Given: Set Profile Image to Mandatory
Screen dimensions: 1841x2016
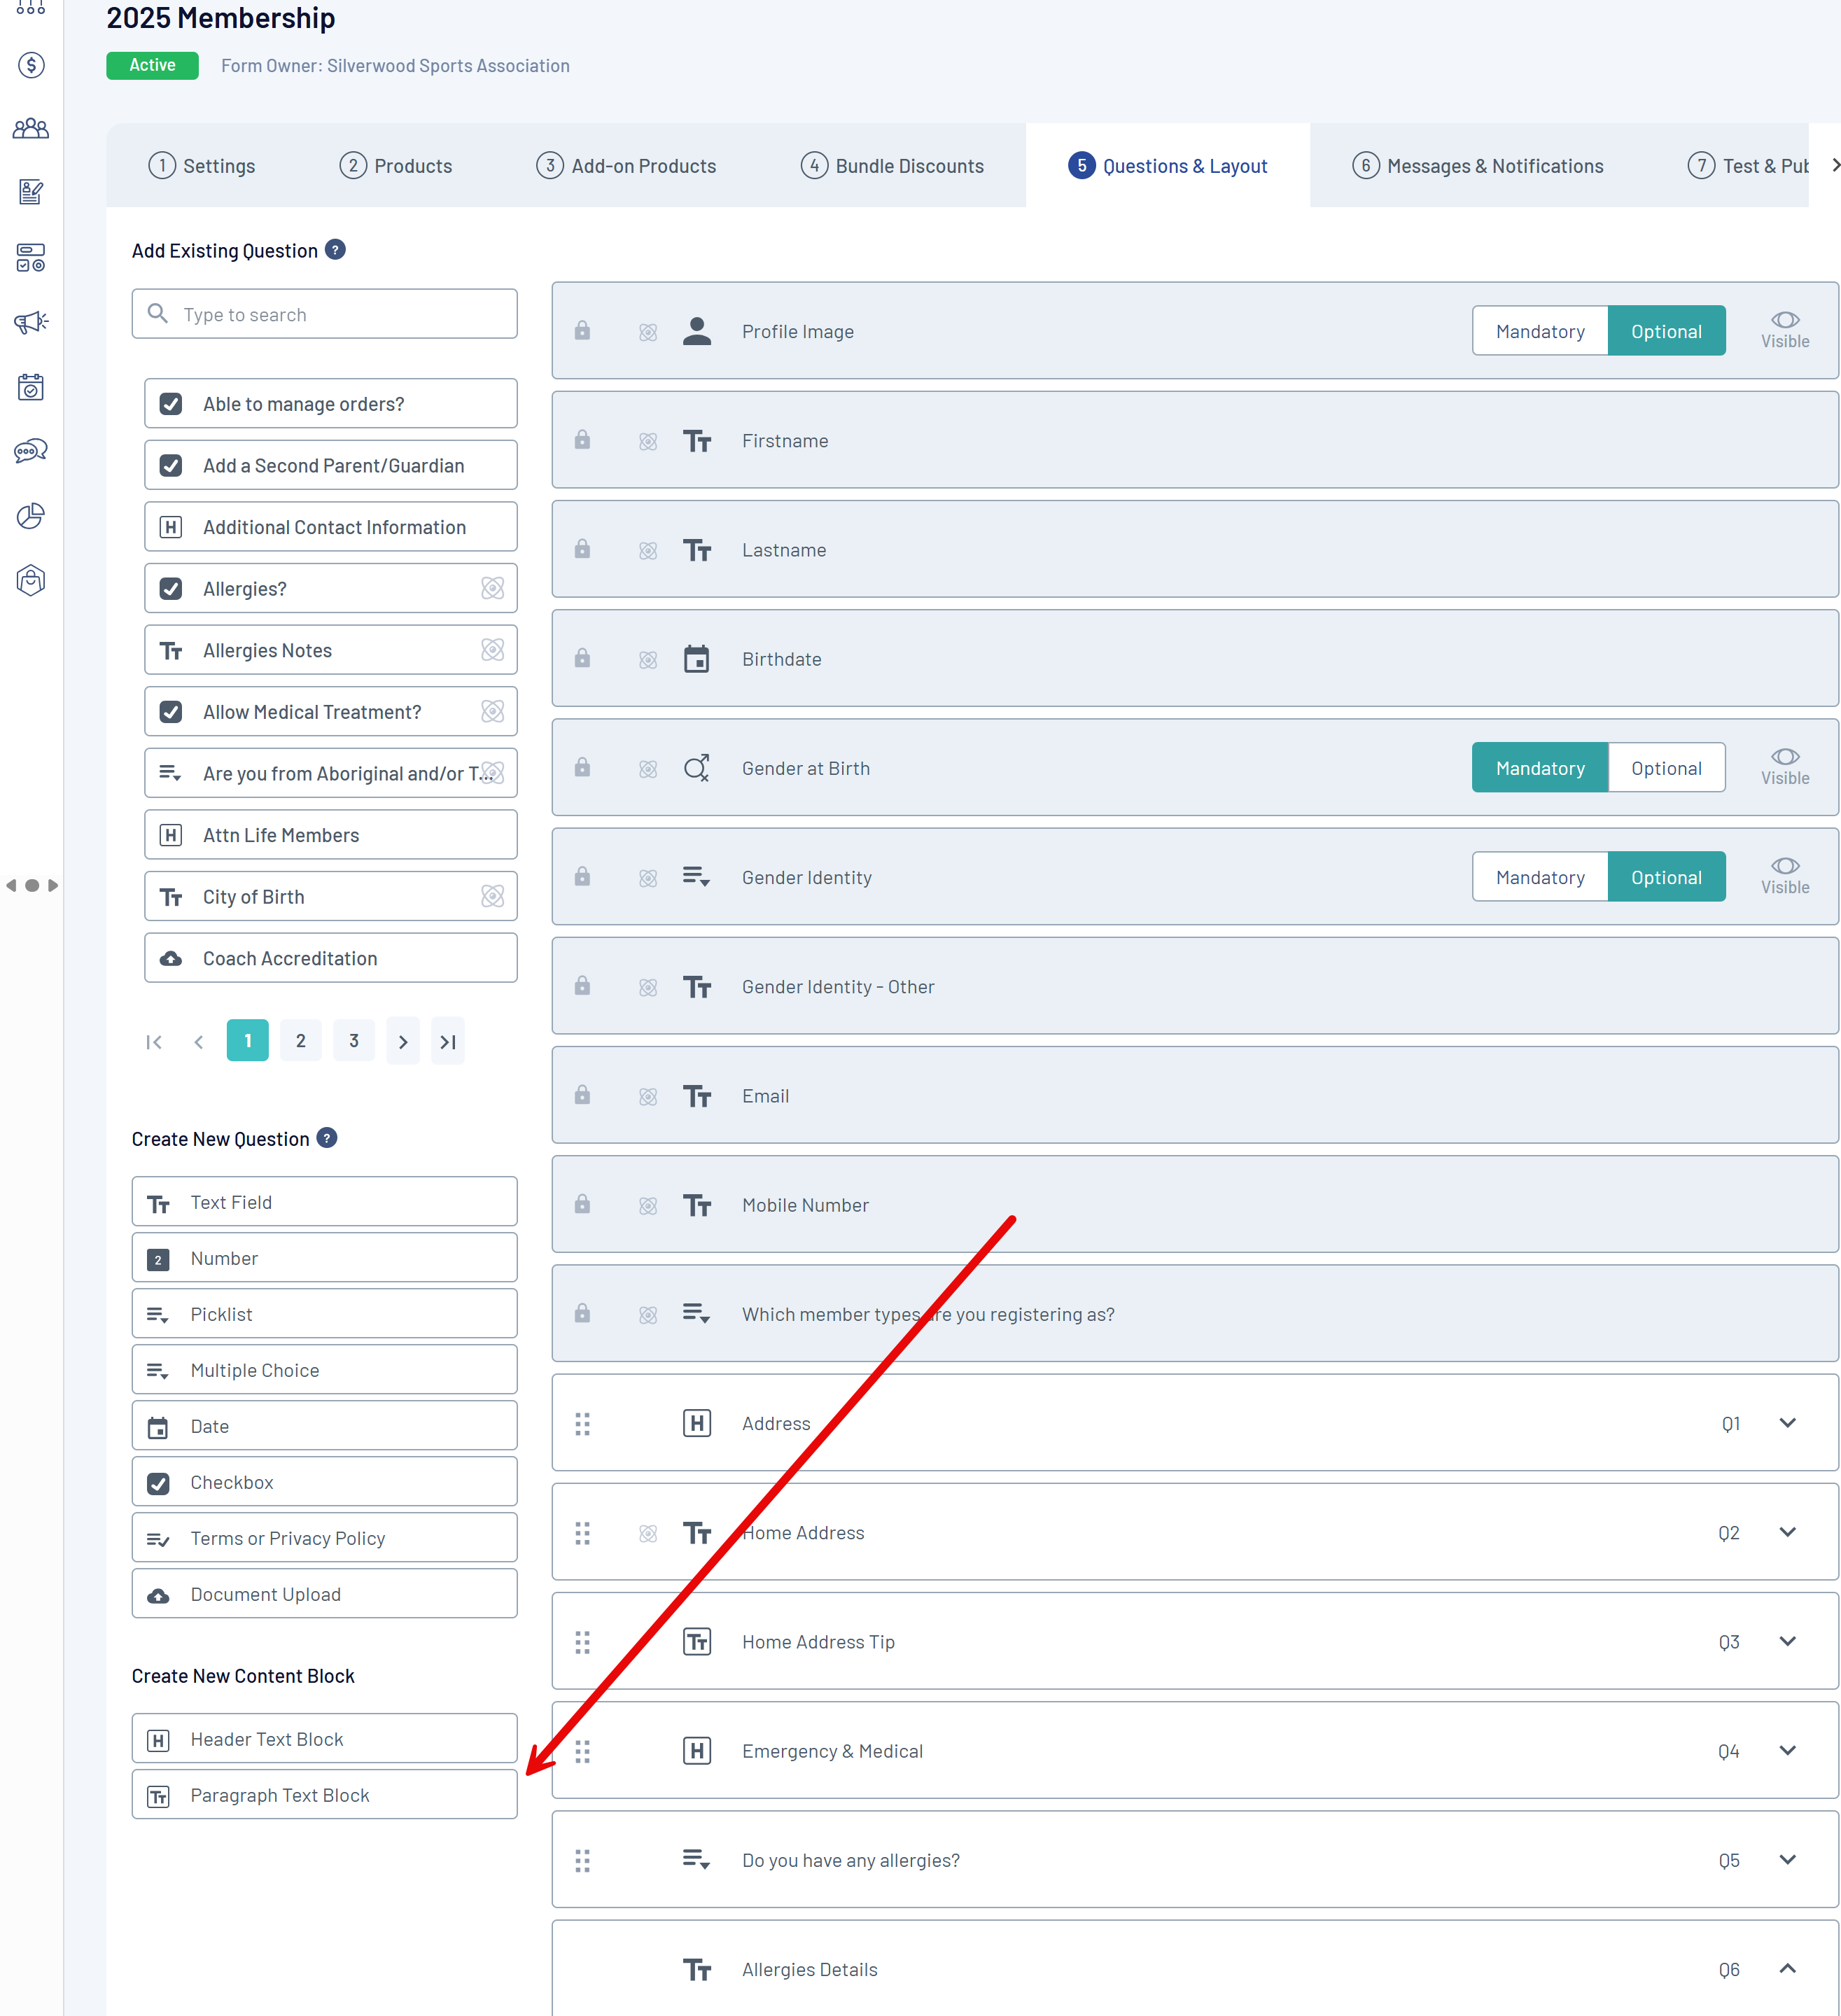Looking at the screenshot, I should [1539, 331].
